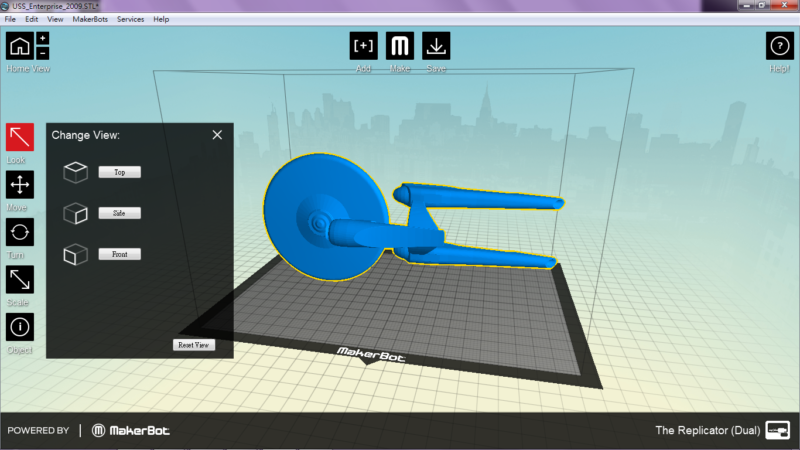Click the Replicator printer status icon
This screenshot has height=450, width=800.
pyautogui.click(x=778, y=430)
